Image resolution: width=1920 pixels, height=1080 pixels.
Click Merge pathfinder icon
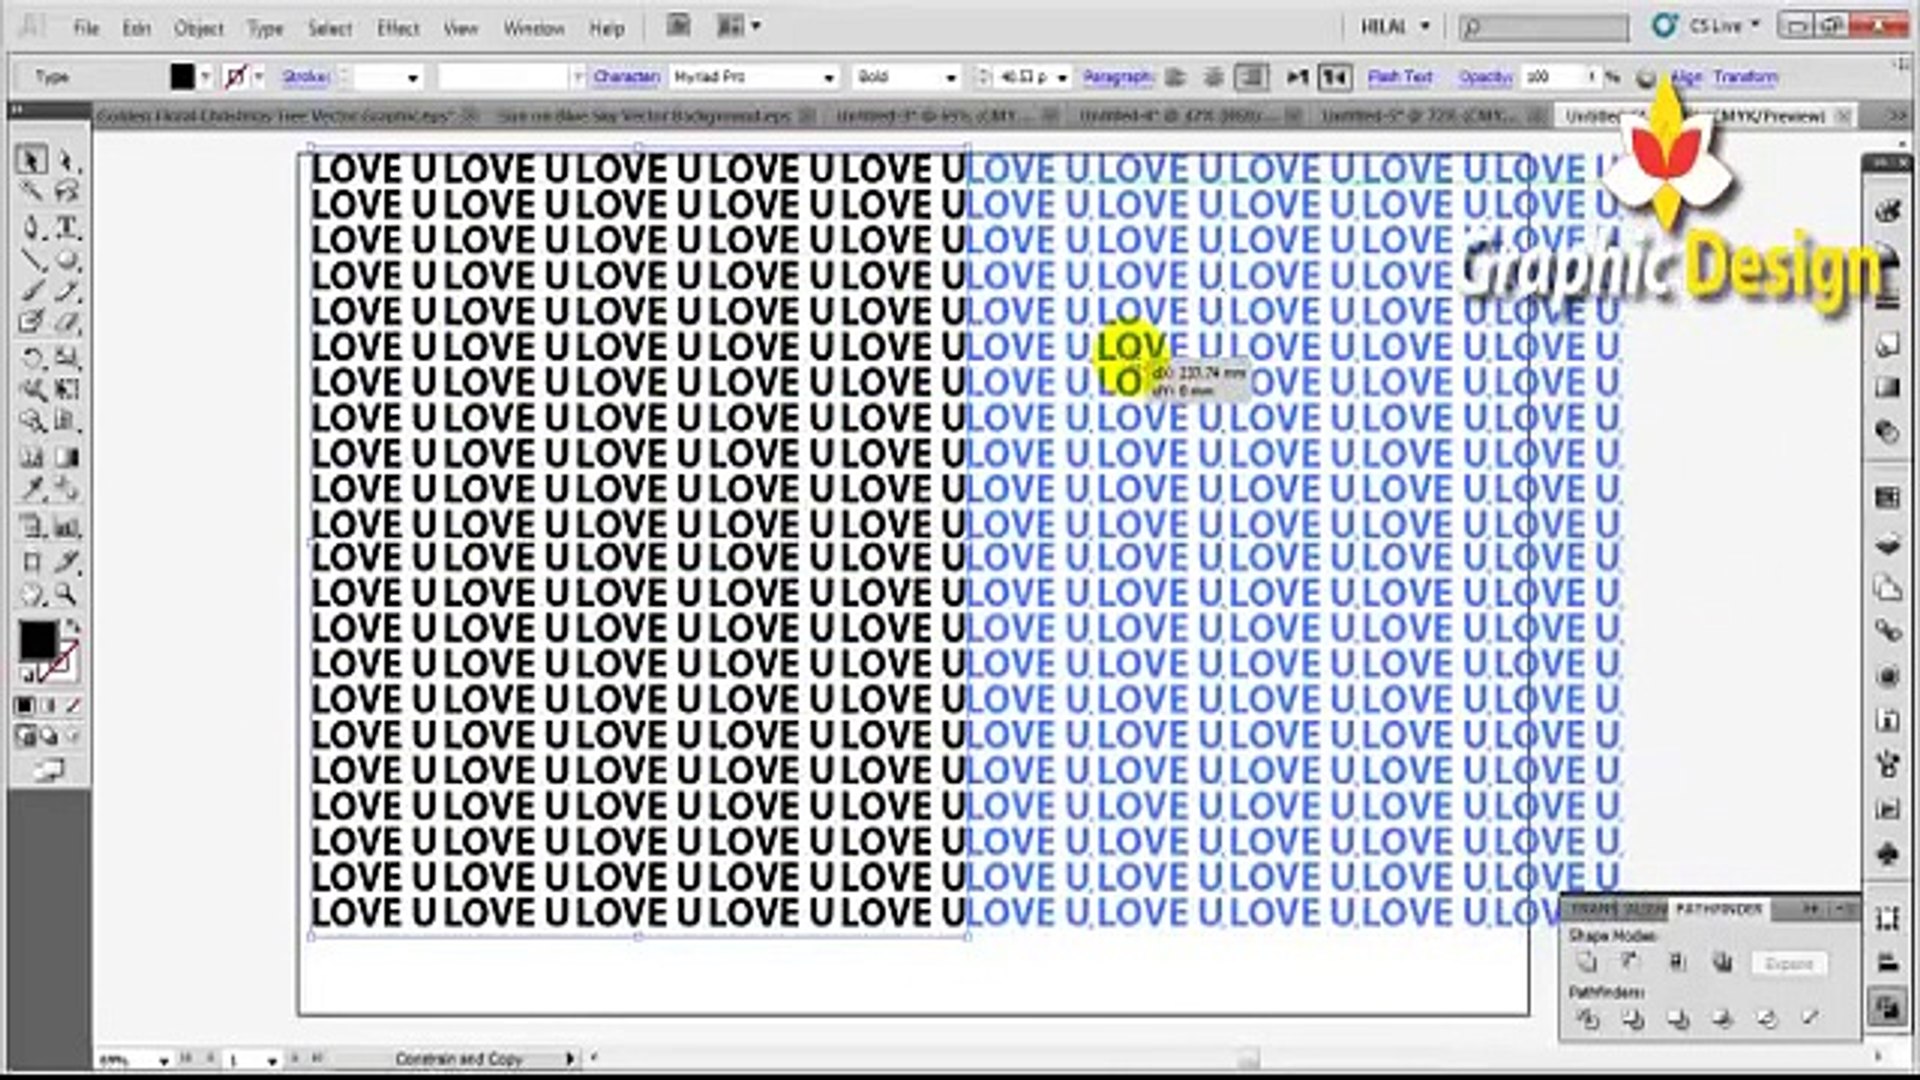click(x=1678, y=1019)
